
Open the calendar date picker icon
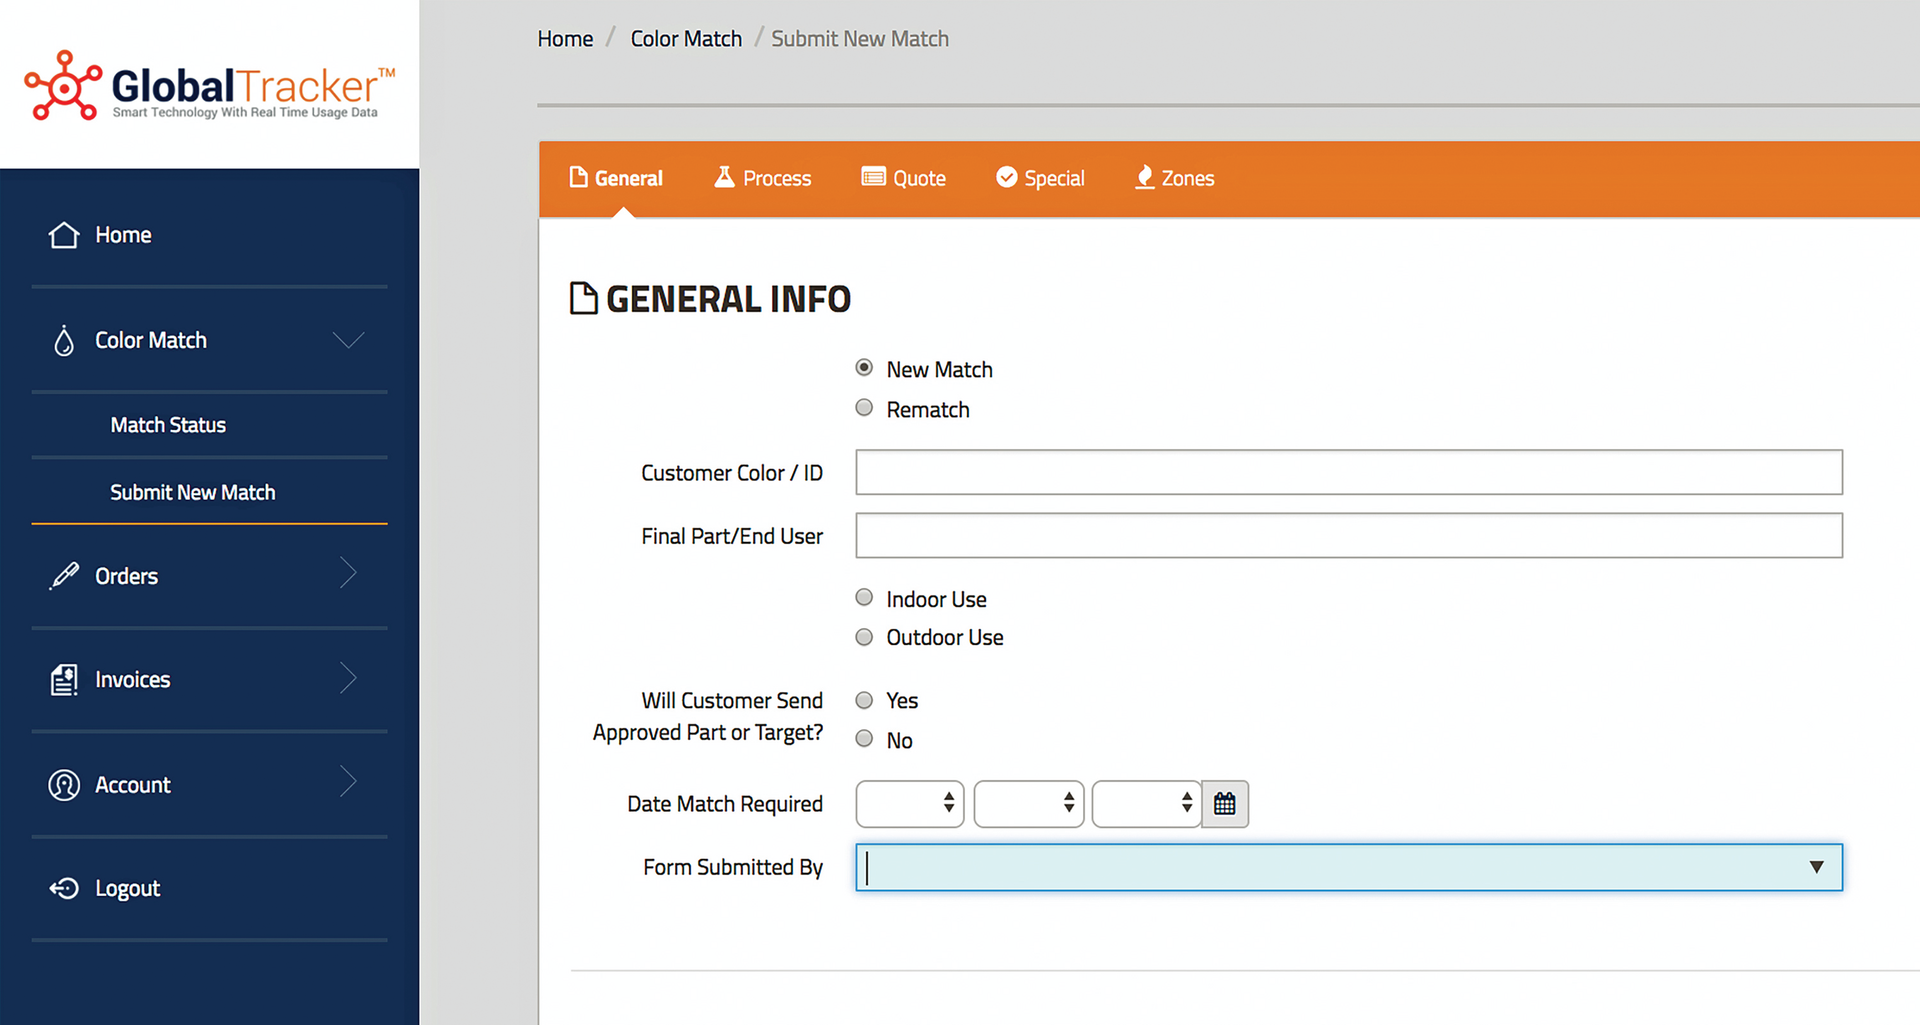[1225, 804]
